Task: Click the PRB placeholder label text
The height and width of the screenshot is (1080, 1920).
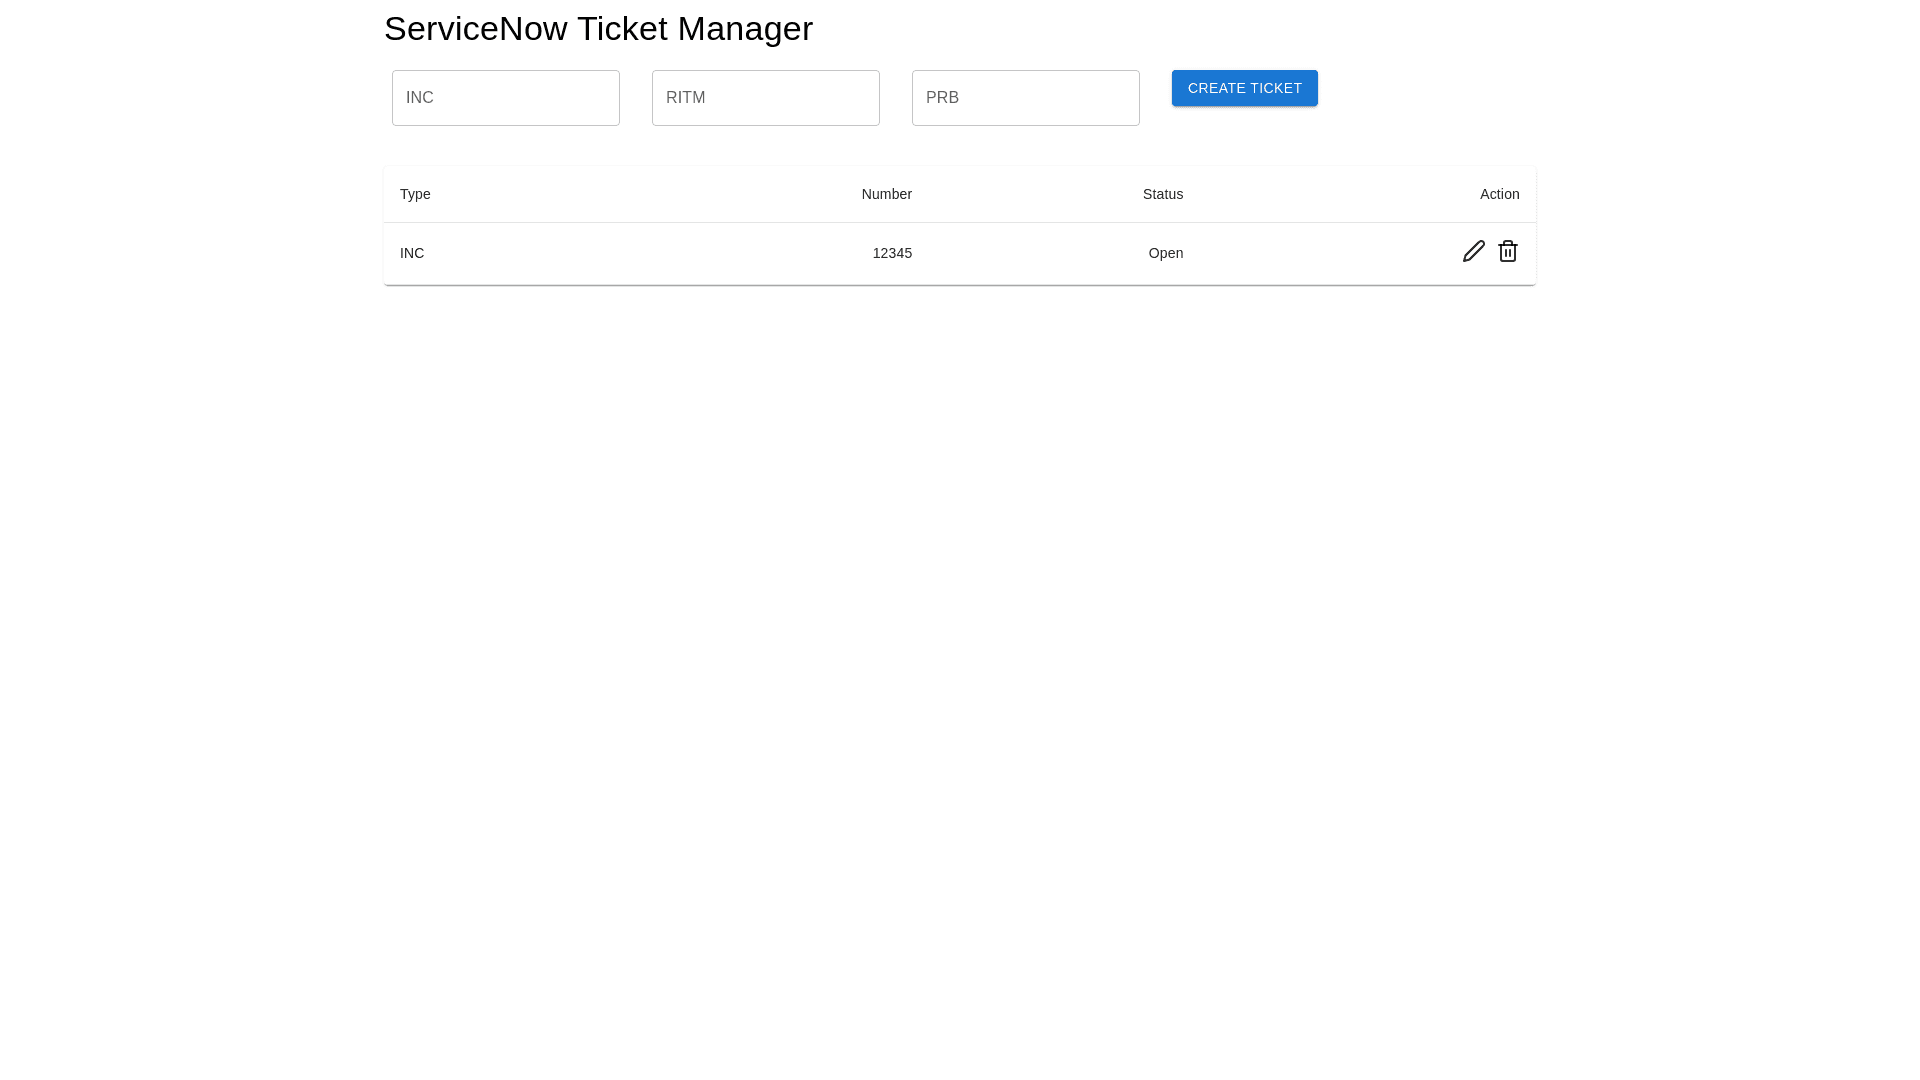Action: (942, 98)
